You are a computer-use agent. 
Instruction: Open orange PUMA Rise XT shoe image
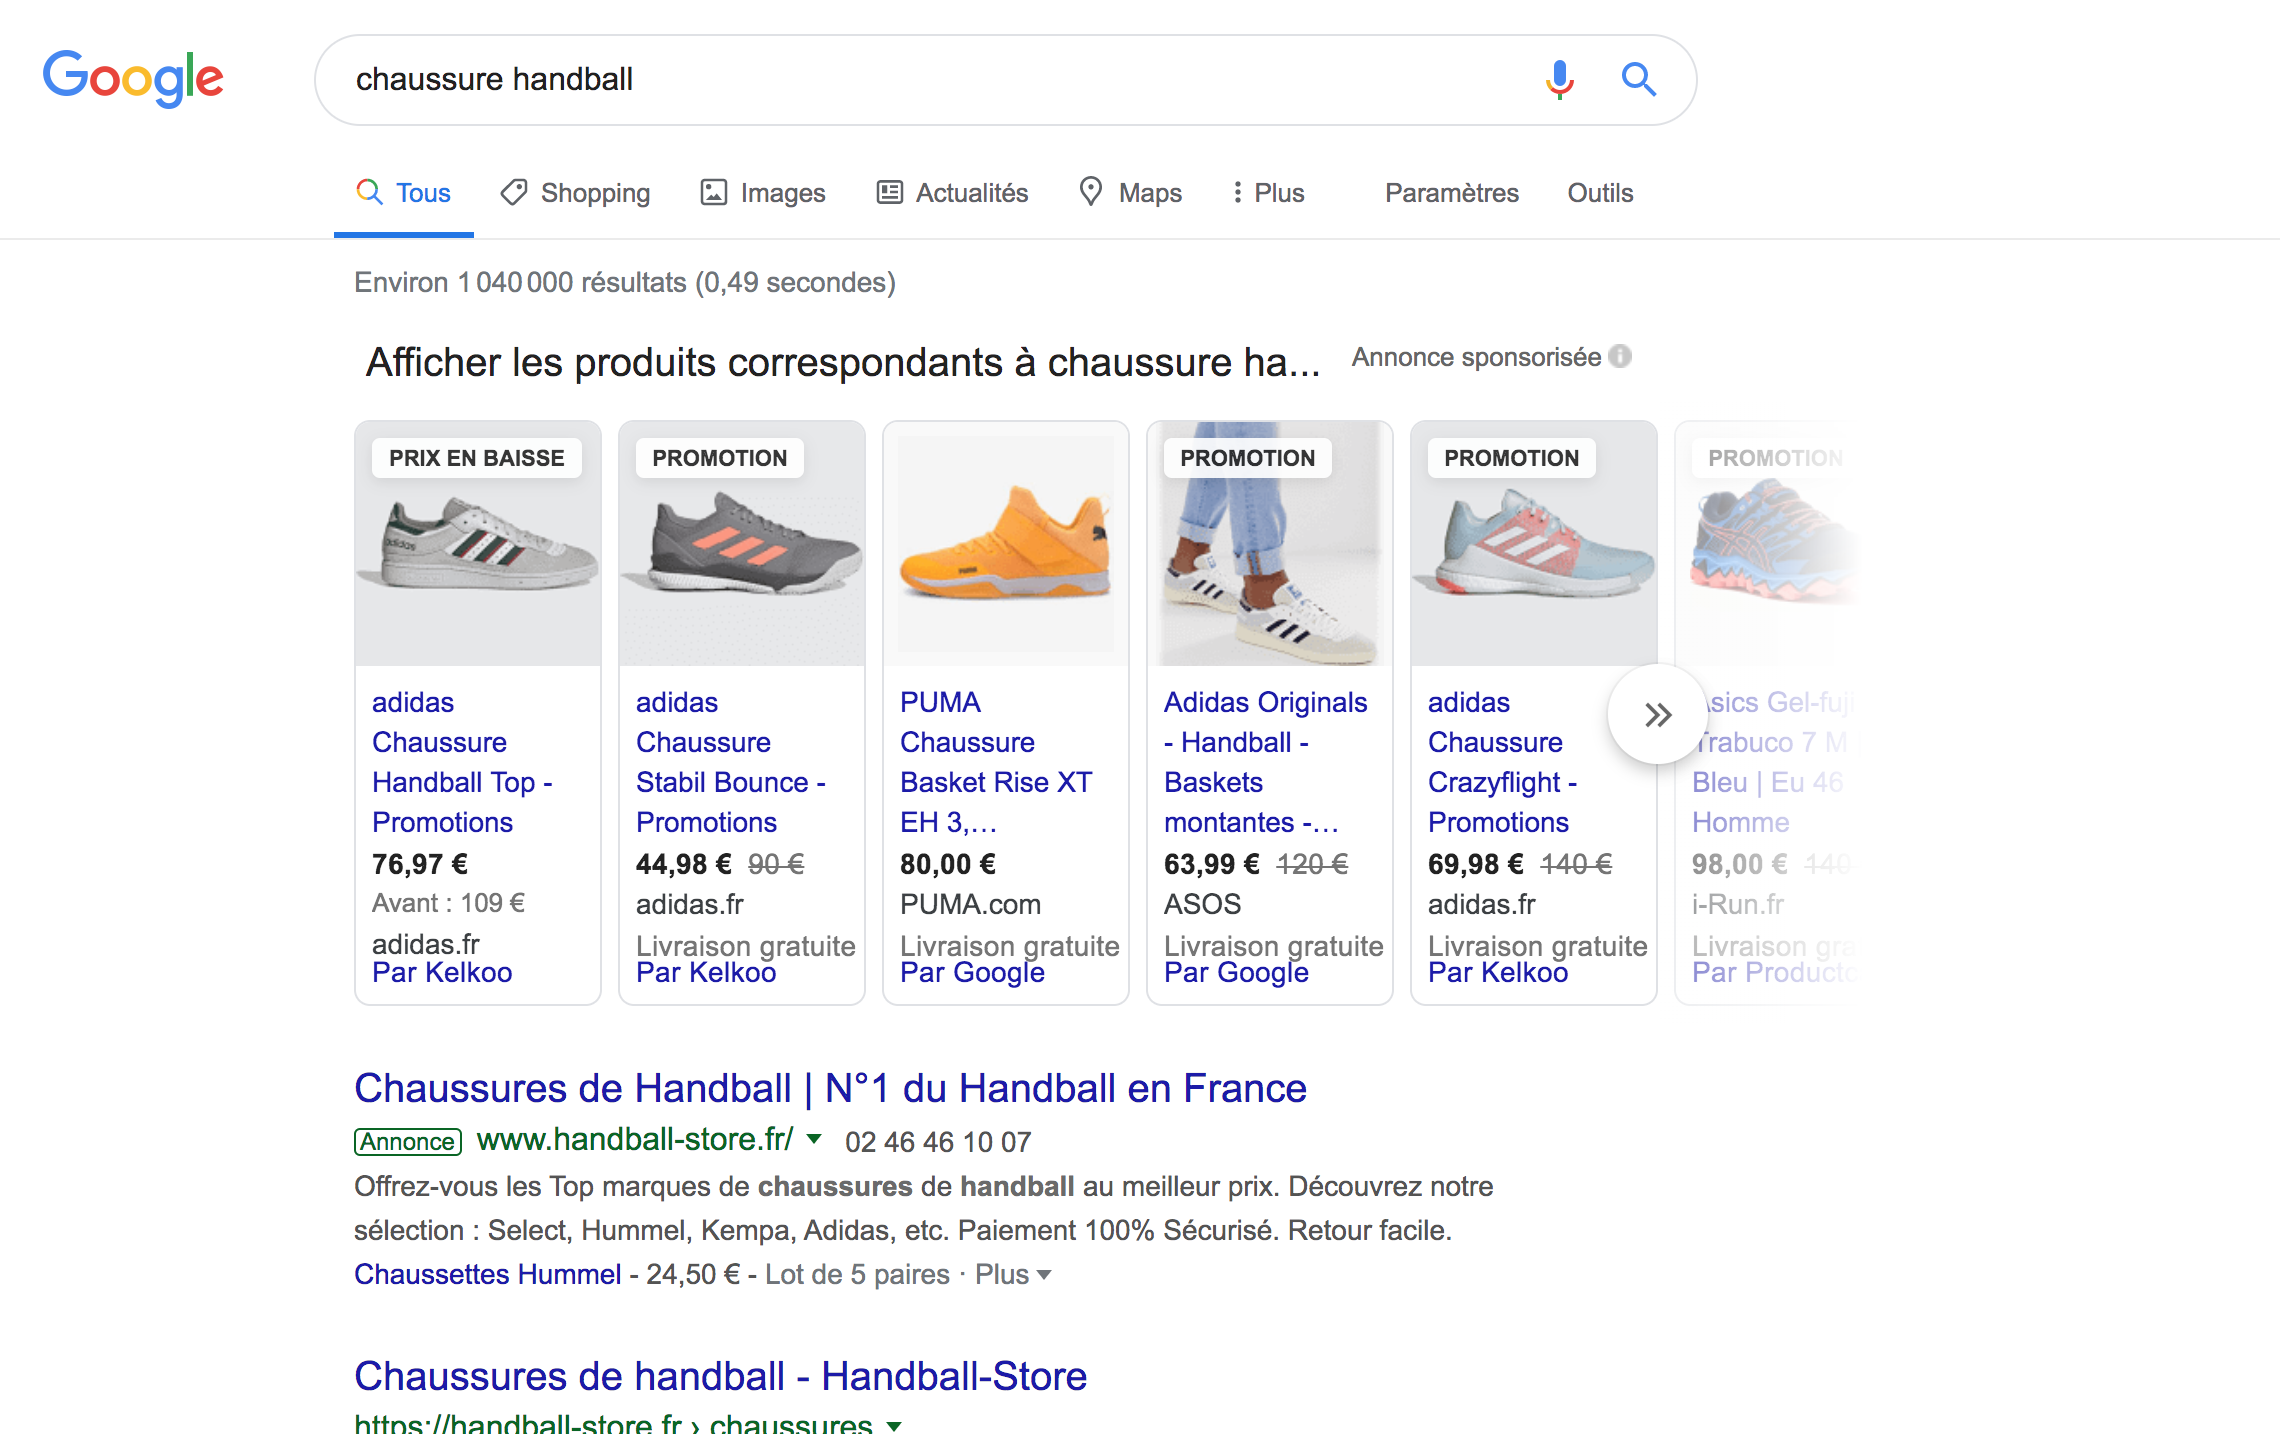(1006, 543)
